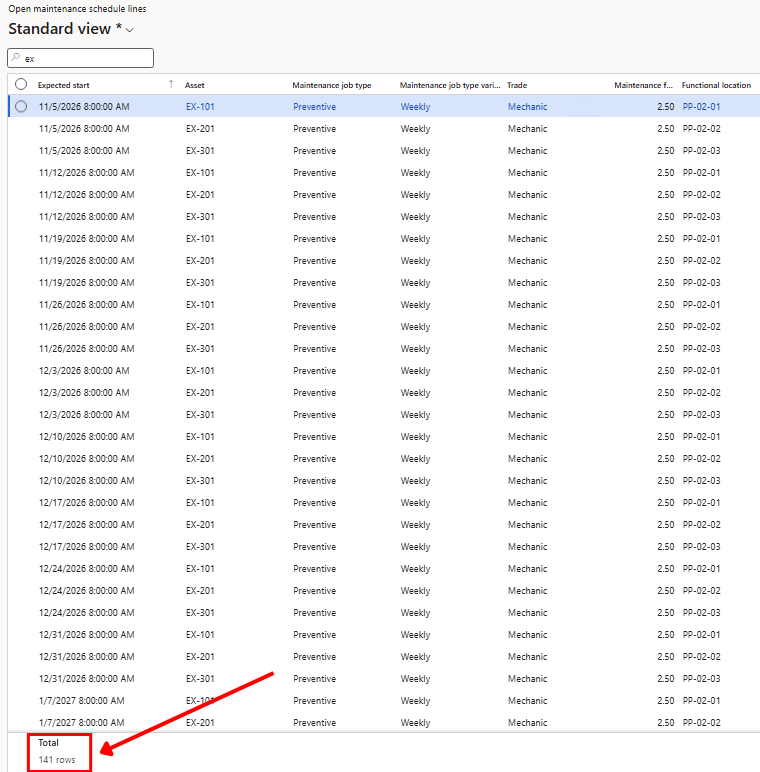Click PP-02-03 cell in the 12/24/2026 row
The image size is (760, 772).
click(x=701, y=612)
